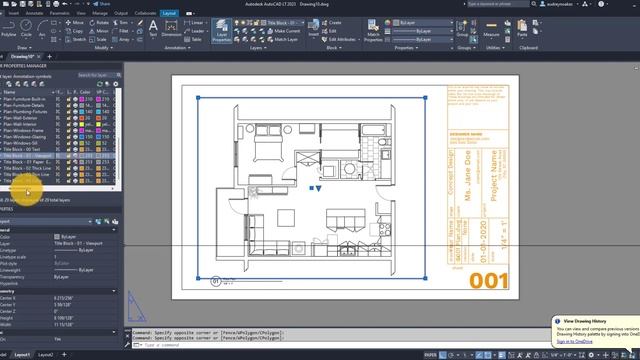Select the Text annotation tool
The width and height of the screenshot is (640, 360).
tap(153, 29)
